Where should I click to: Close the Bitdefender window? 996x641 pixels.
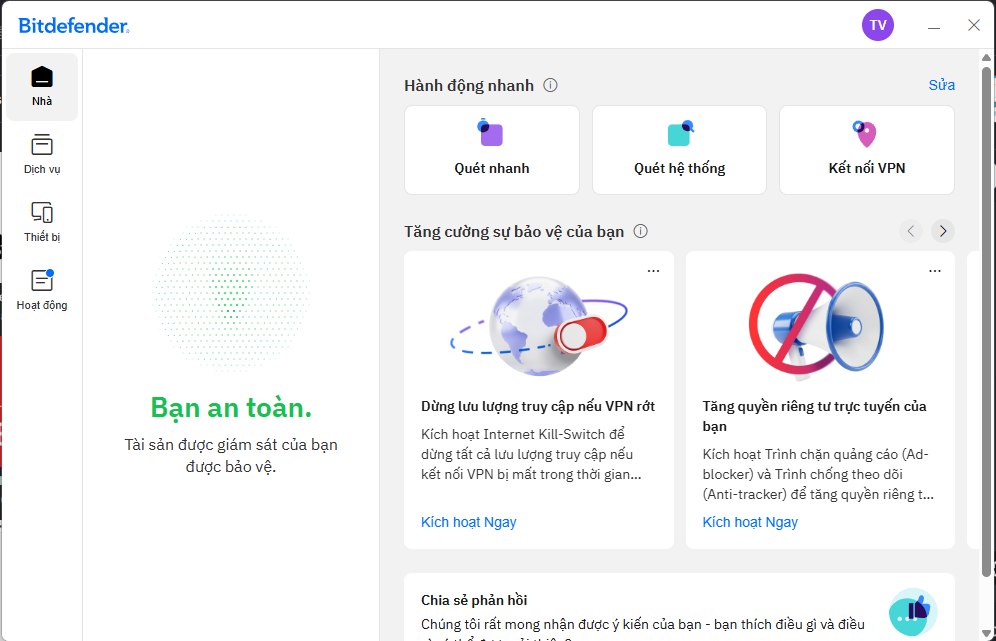pyautogui.click(x=974, y=25)
